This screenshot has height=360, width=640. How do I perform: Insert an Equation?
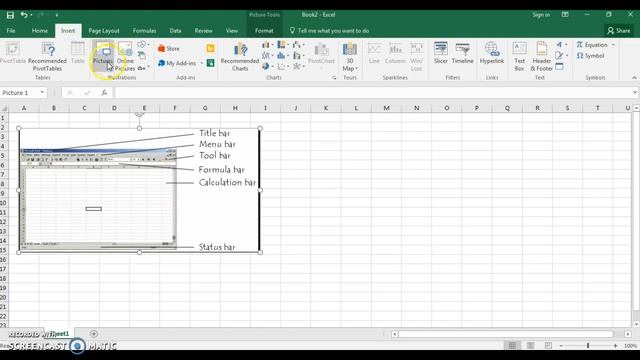click(592, 45)
